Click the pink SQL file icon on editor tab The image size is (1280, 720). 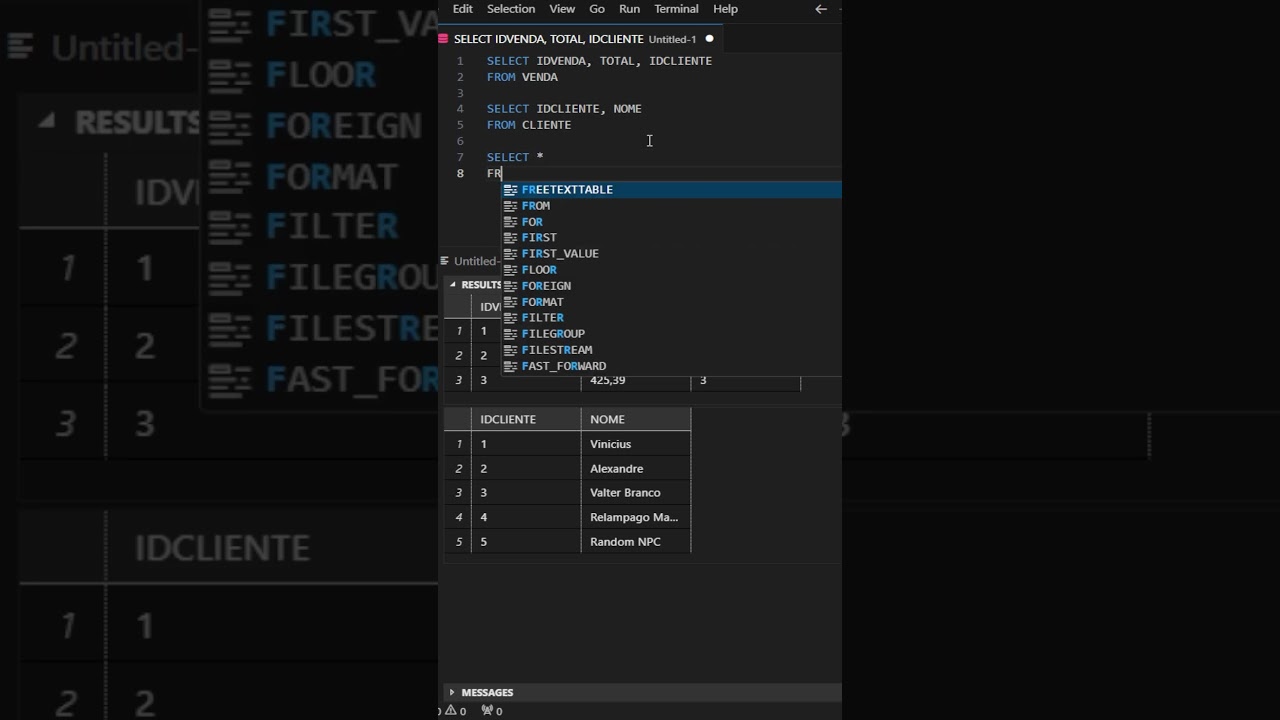pyautogui.click(x=443, y=39)
